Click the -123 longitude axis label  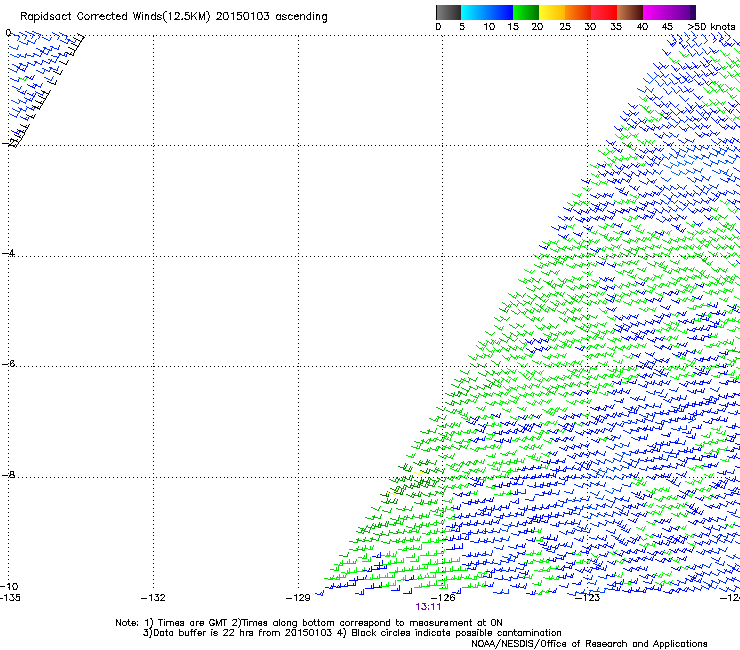588,598
